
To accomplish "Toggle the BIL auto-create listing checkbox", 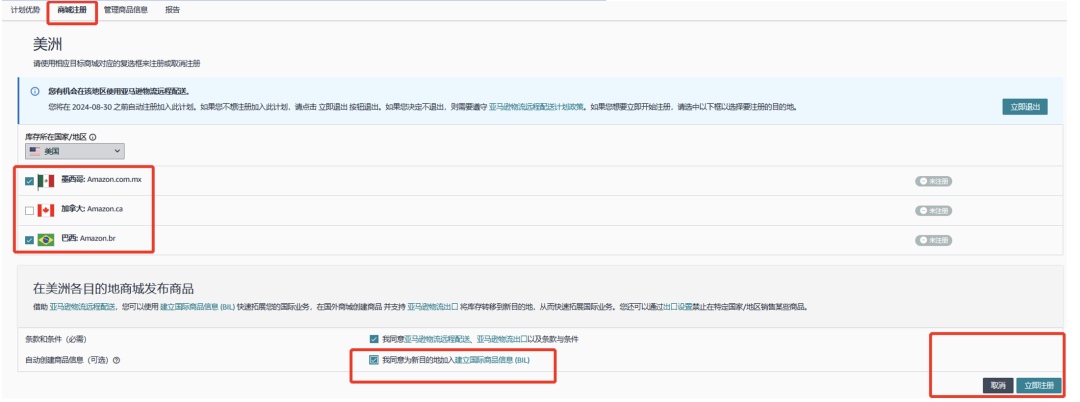I will (374, 359).
